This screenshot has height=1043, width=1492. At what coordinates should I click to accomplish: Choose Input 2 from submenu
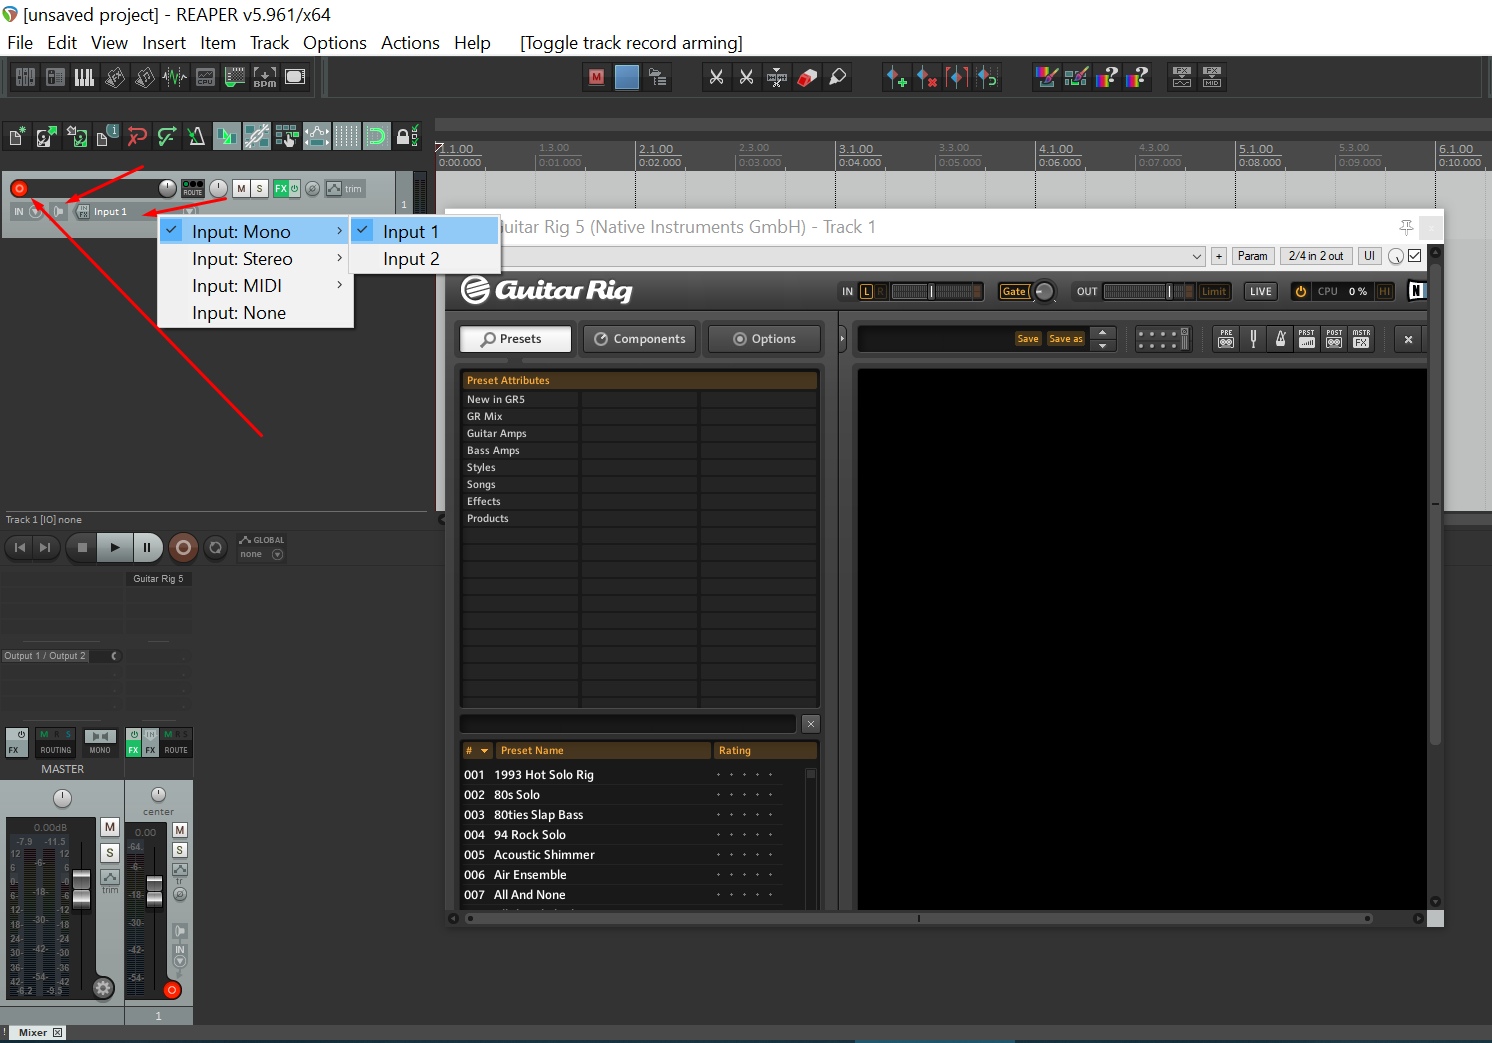425,258
